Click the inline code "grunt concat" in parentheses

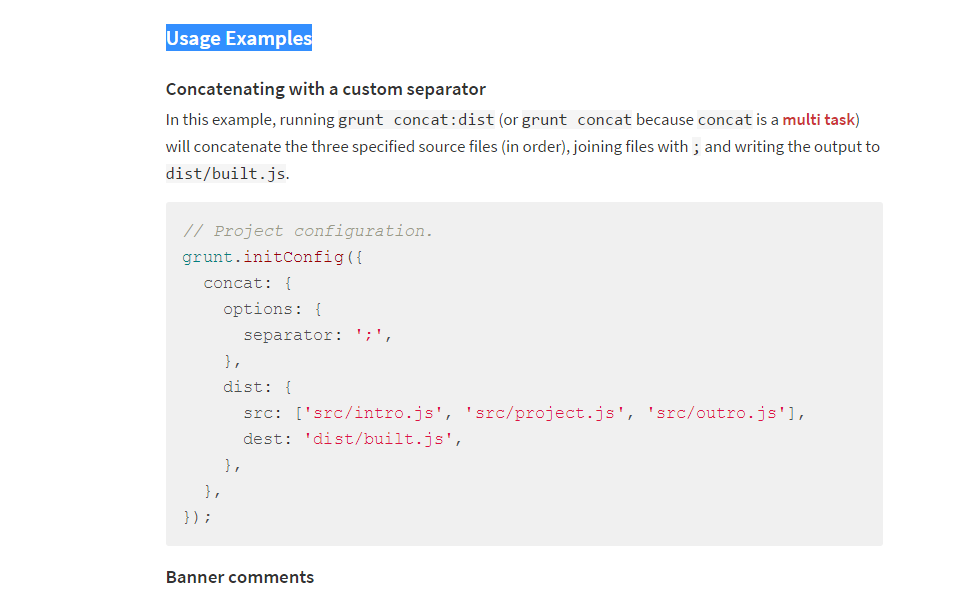coord(577,120)
